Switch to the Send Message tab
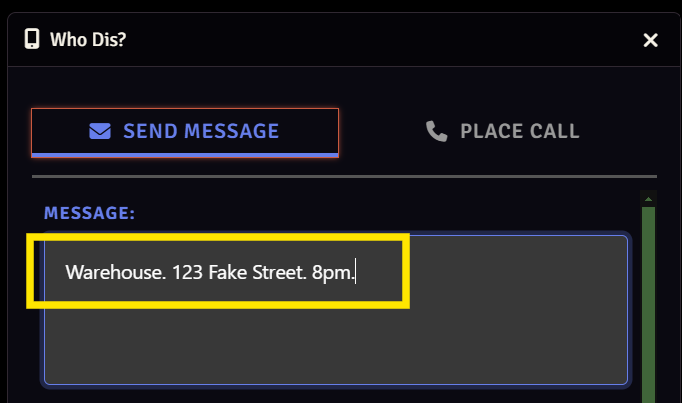The width and height of the screenshot is (682, 403). point(185,132)
